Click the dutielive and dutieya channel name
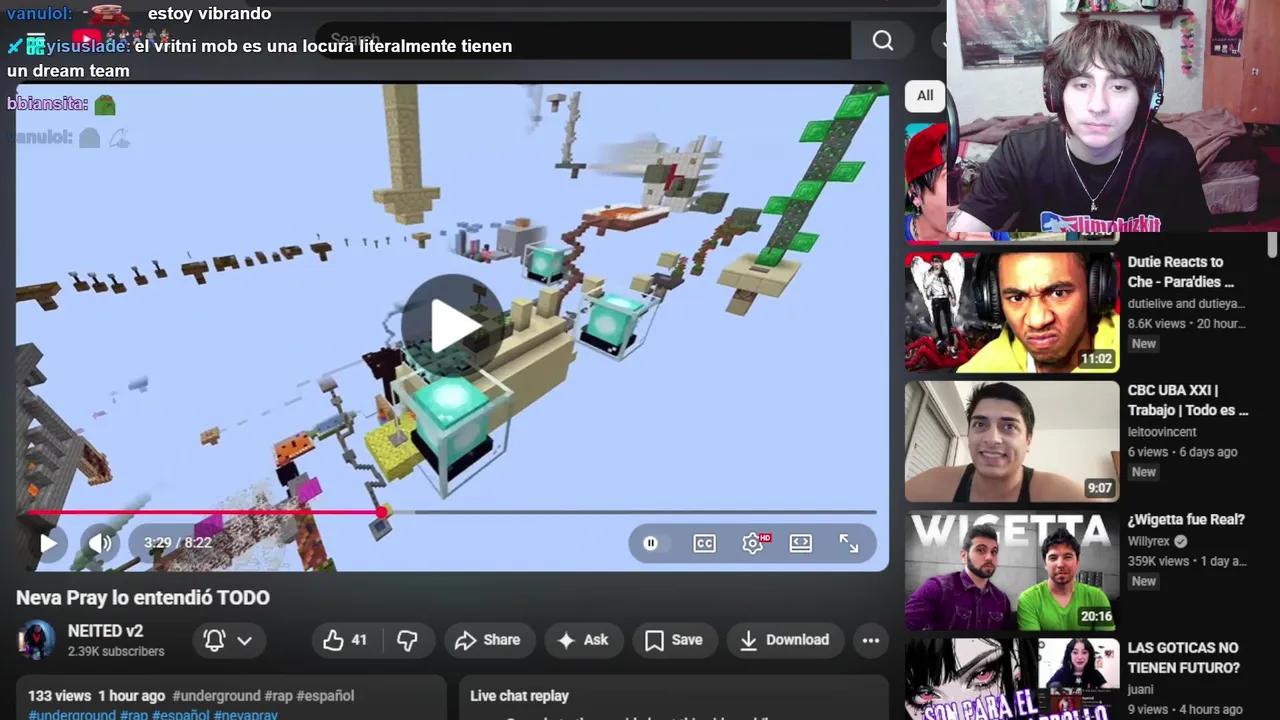1280x720 pixels. tap(1186, 304)
